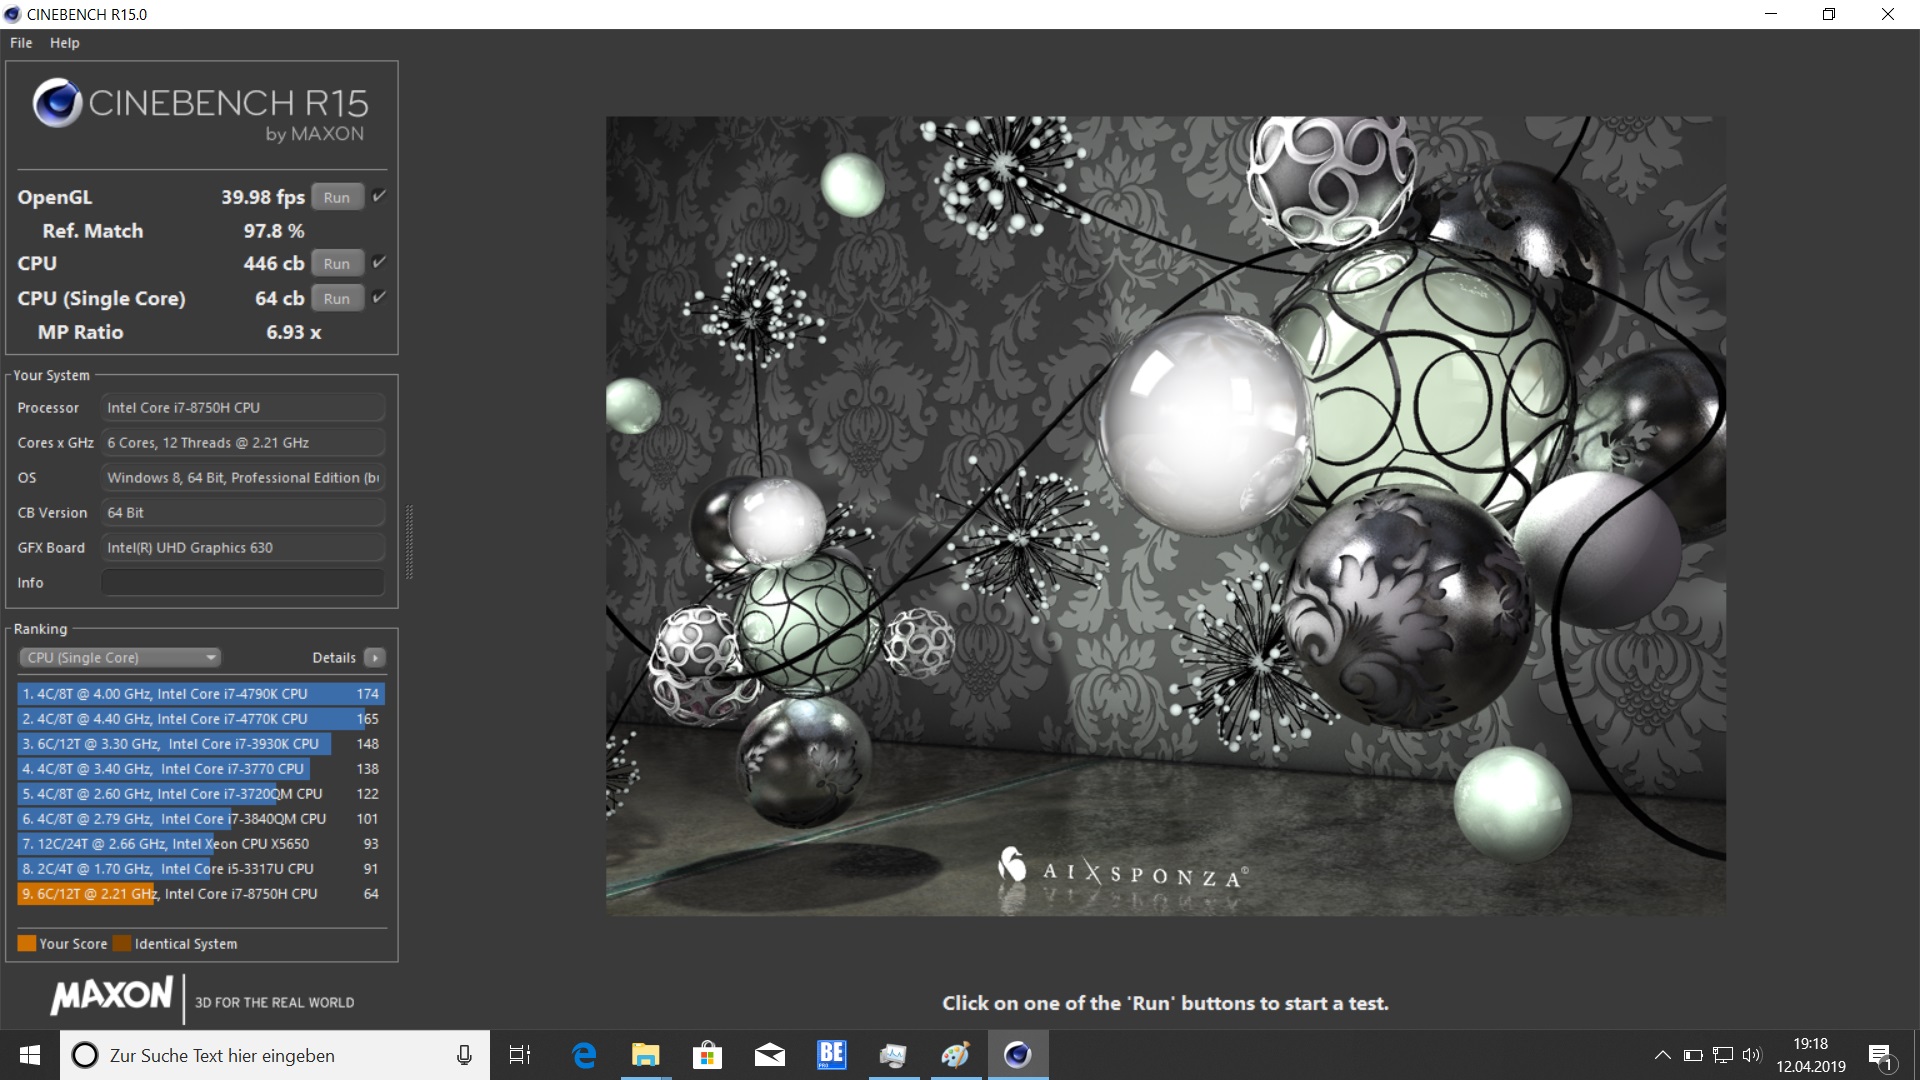Open the notification center icon
The image size is (1920, 1080).
click(1880, 1055)
